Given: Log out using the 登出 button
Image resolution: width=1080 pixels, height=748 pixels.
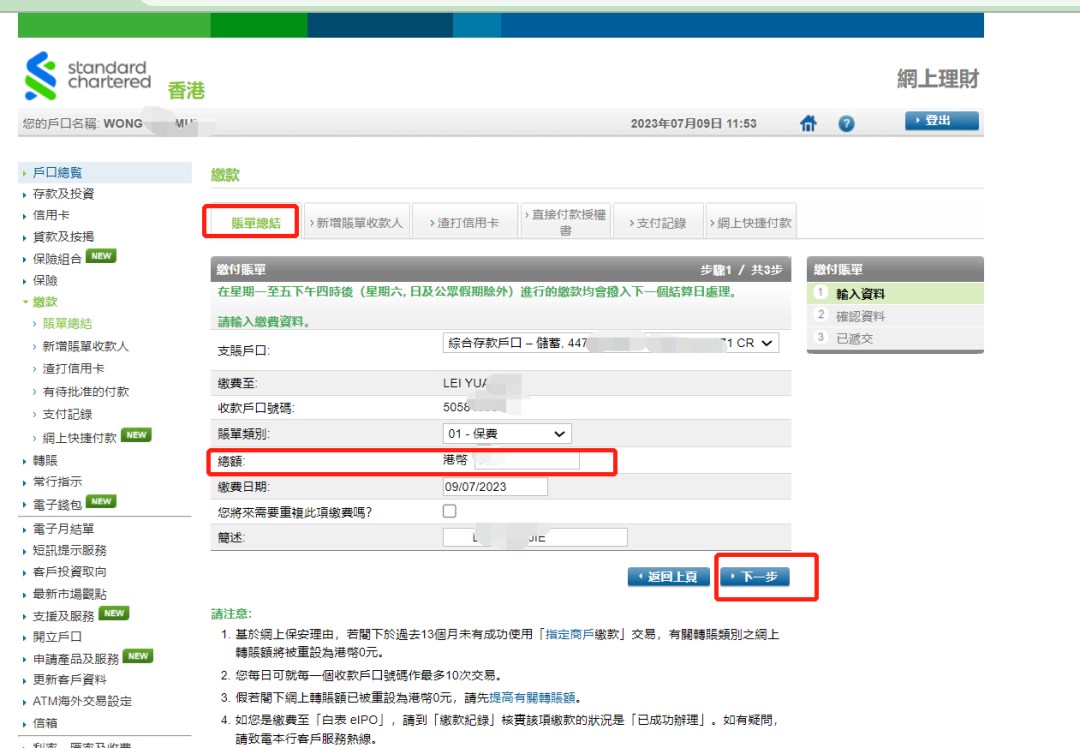Looking at the screenshot, I should 941,120.
